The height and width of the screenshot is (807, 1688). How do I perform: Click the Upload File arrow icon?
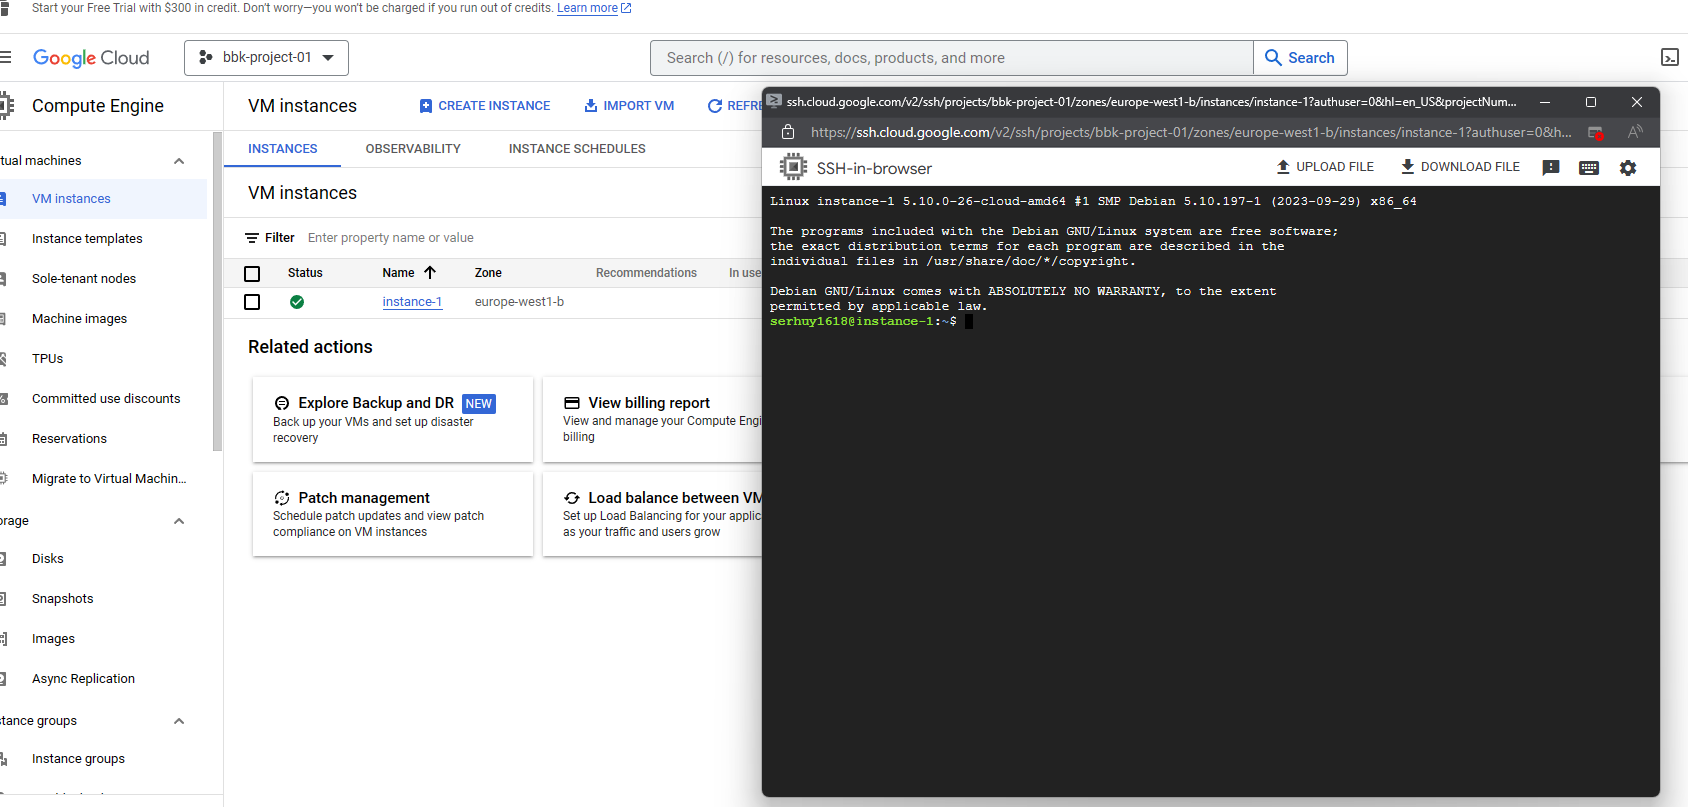click(x=1283, y=167)
